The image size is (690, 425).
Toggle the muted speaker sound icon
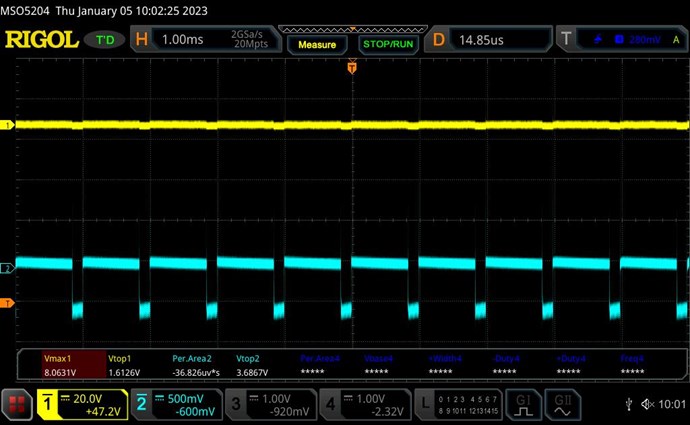(x=647, y=404)
